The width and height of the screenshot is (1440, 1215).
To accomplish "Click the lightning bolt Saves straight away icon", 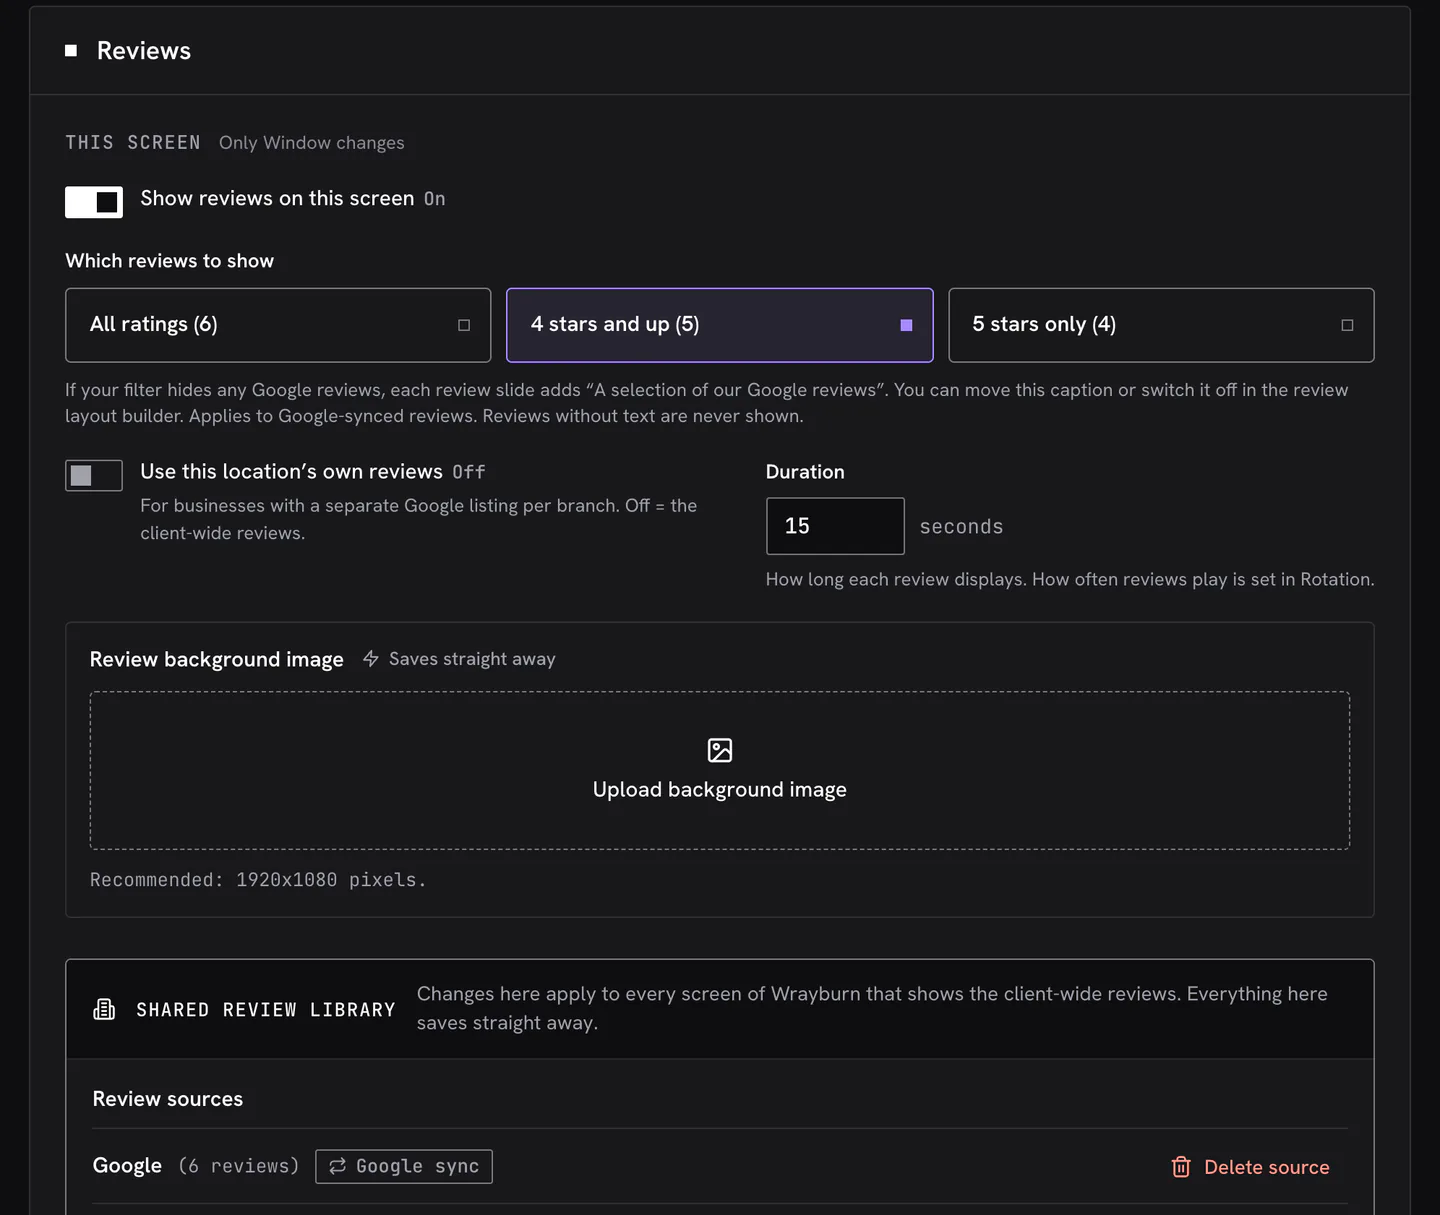I will click(x=371, y=659).
